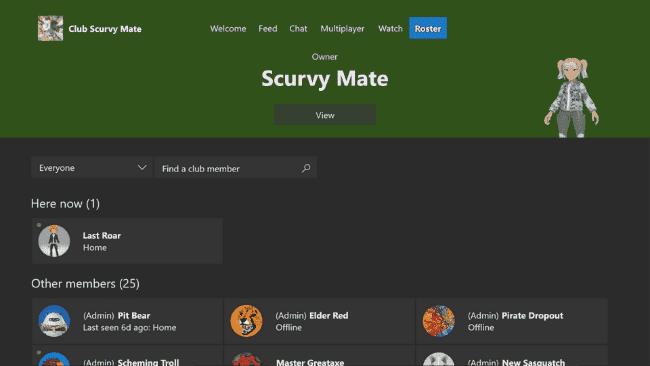Click the Other members (25) heading
This screenshot has height=366, width=650.
tap(85, 284)
